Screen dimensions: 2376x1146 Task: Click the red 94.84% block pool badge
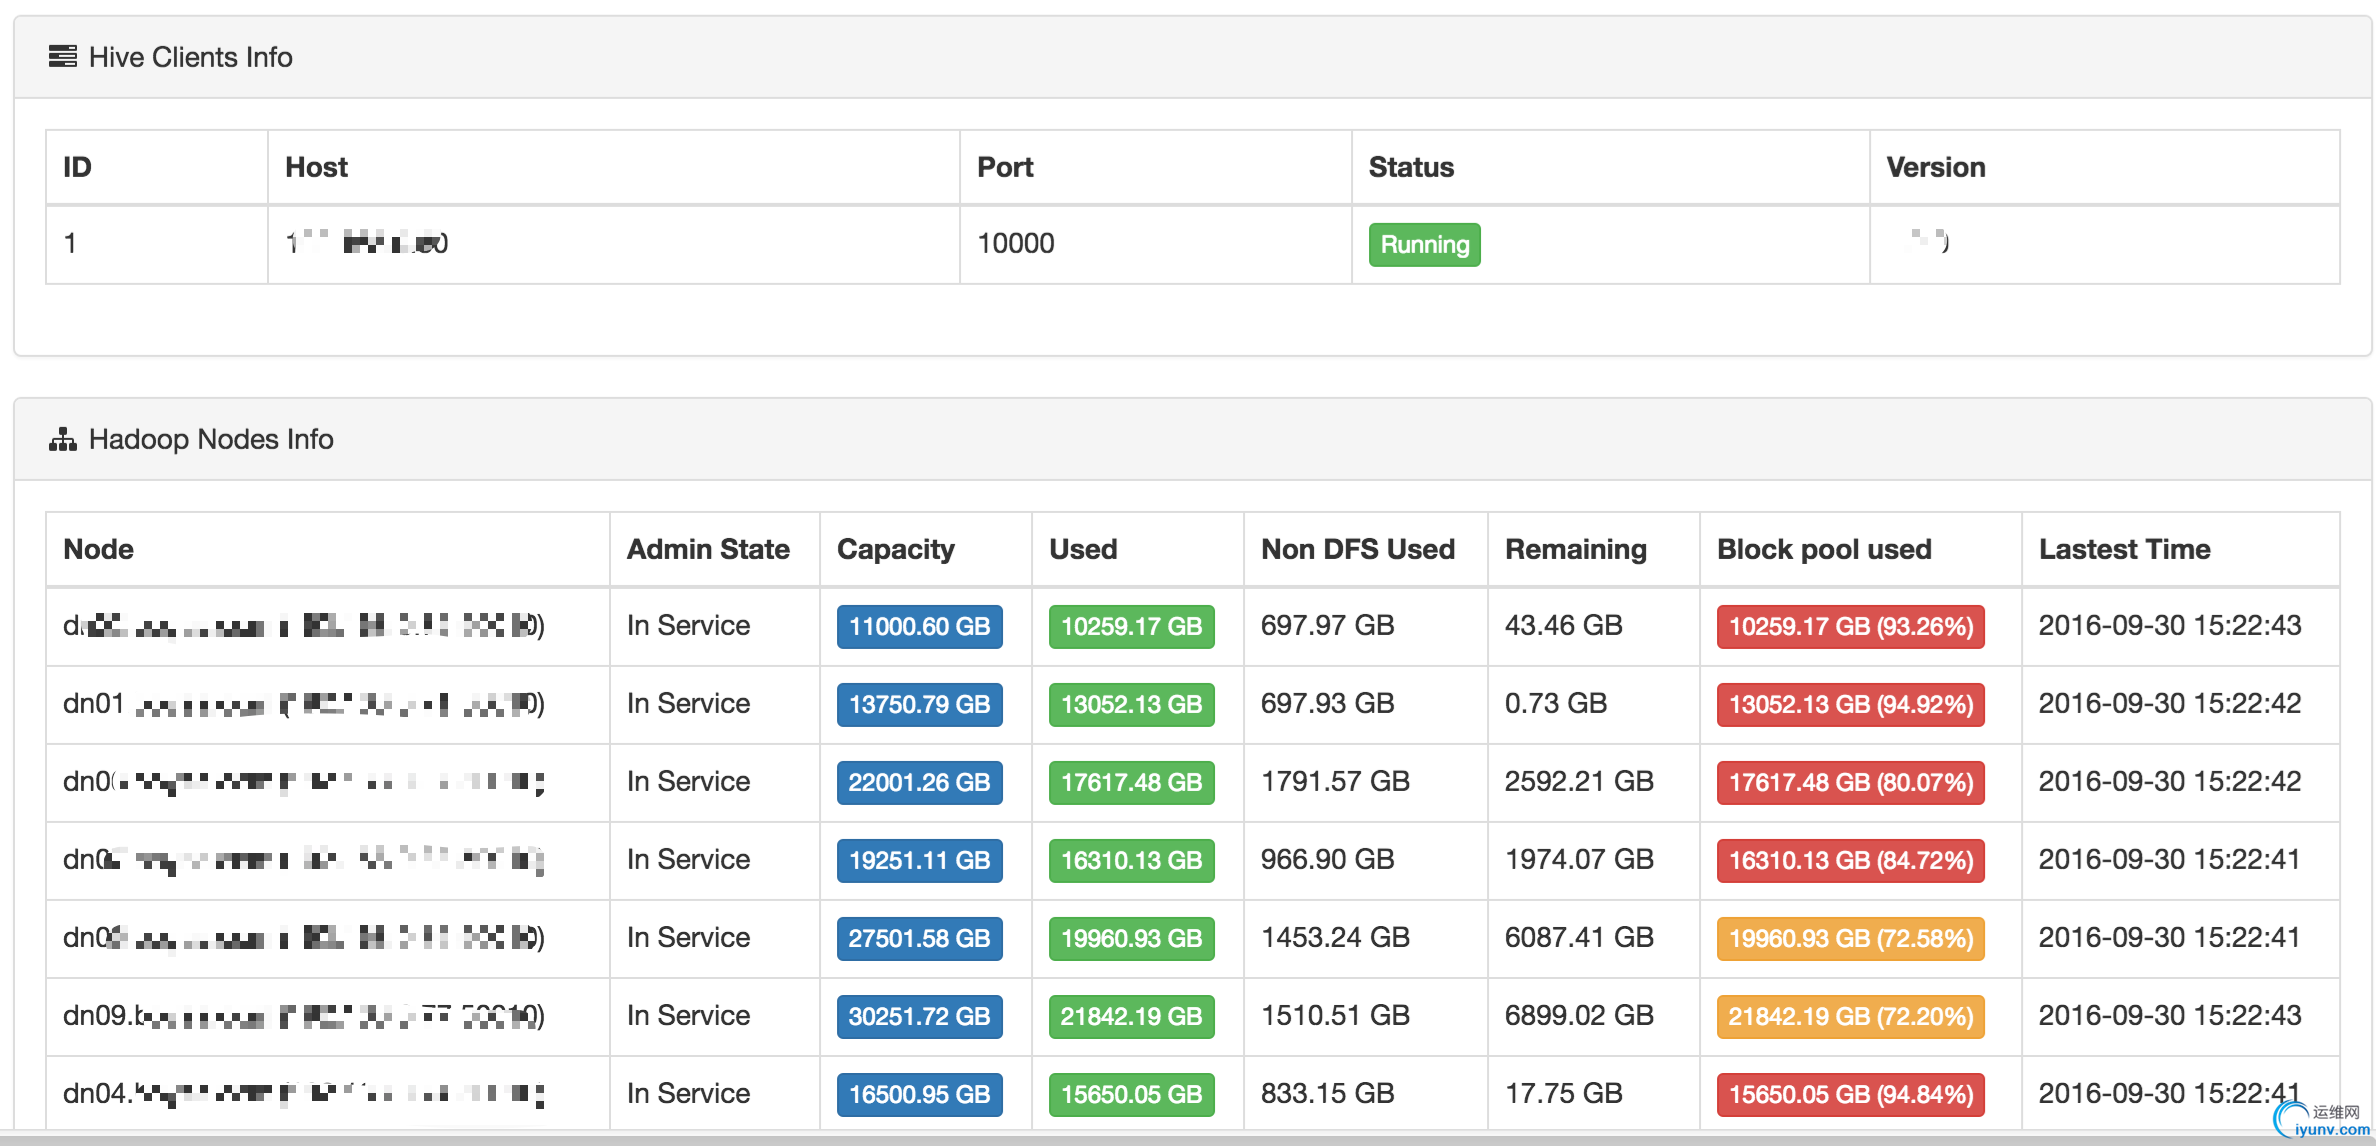(1850, 1094)
